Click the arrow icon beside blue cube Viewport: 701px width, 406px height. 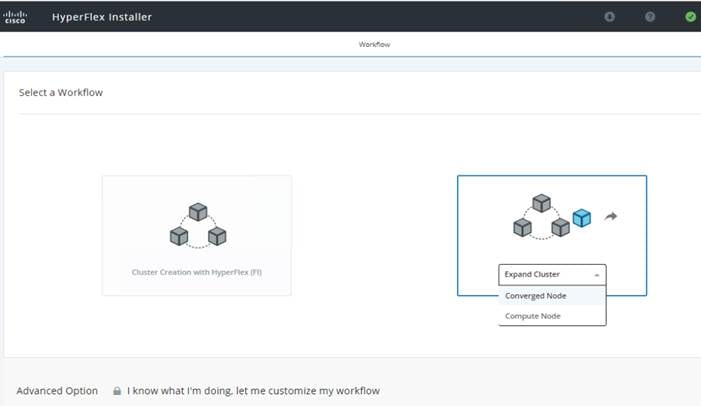611,217
